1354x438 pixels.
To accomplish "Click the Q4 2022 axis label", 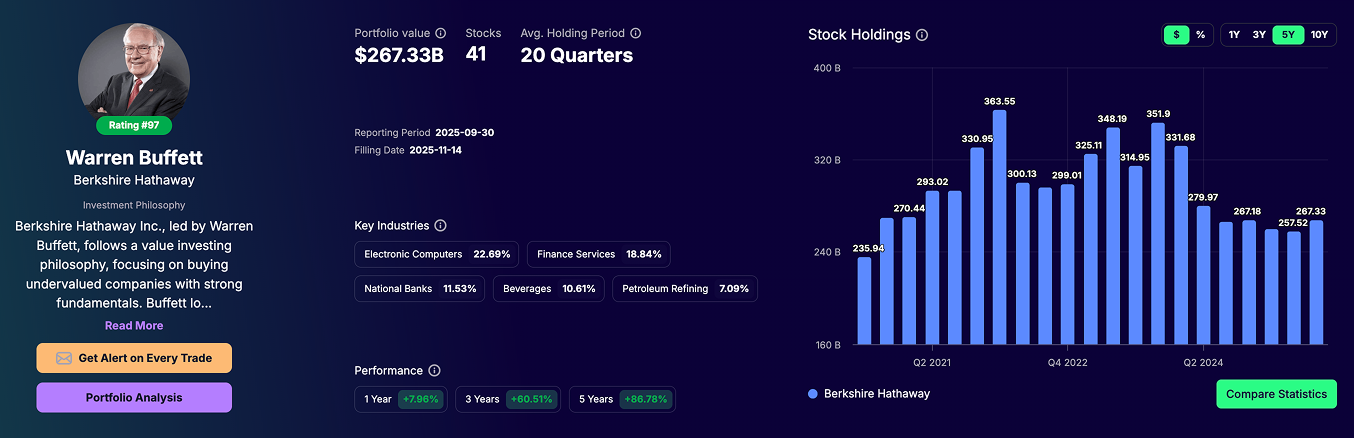I will [x=1067, y=362].
